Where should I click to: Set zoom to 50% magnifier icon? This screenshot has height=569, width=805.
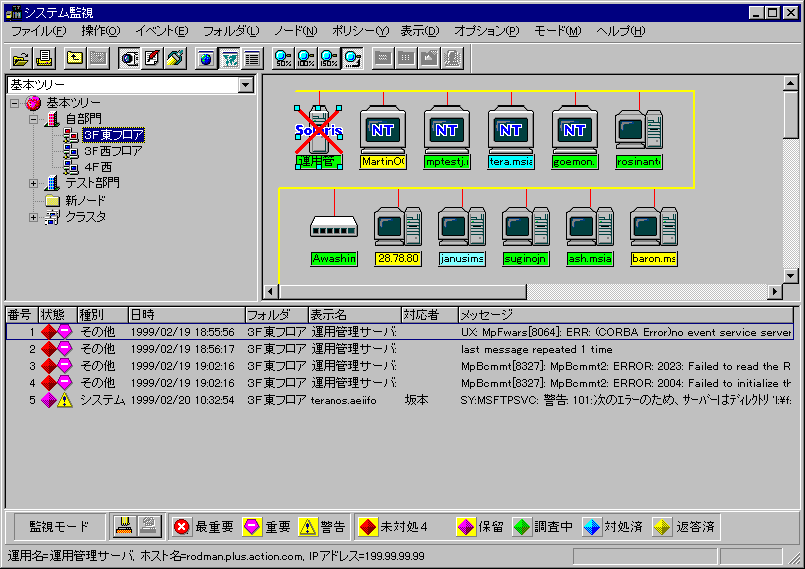pos(283,59)
